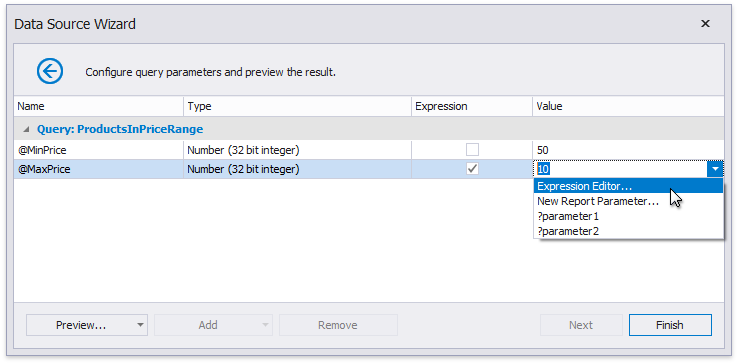The image size is (738, 364).
Task: Open the Preview button dropdown arrow
Action: (140, 325)
